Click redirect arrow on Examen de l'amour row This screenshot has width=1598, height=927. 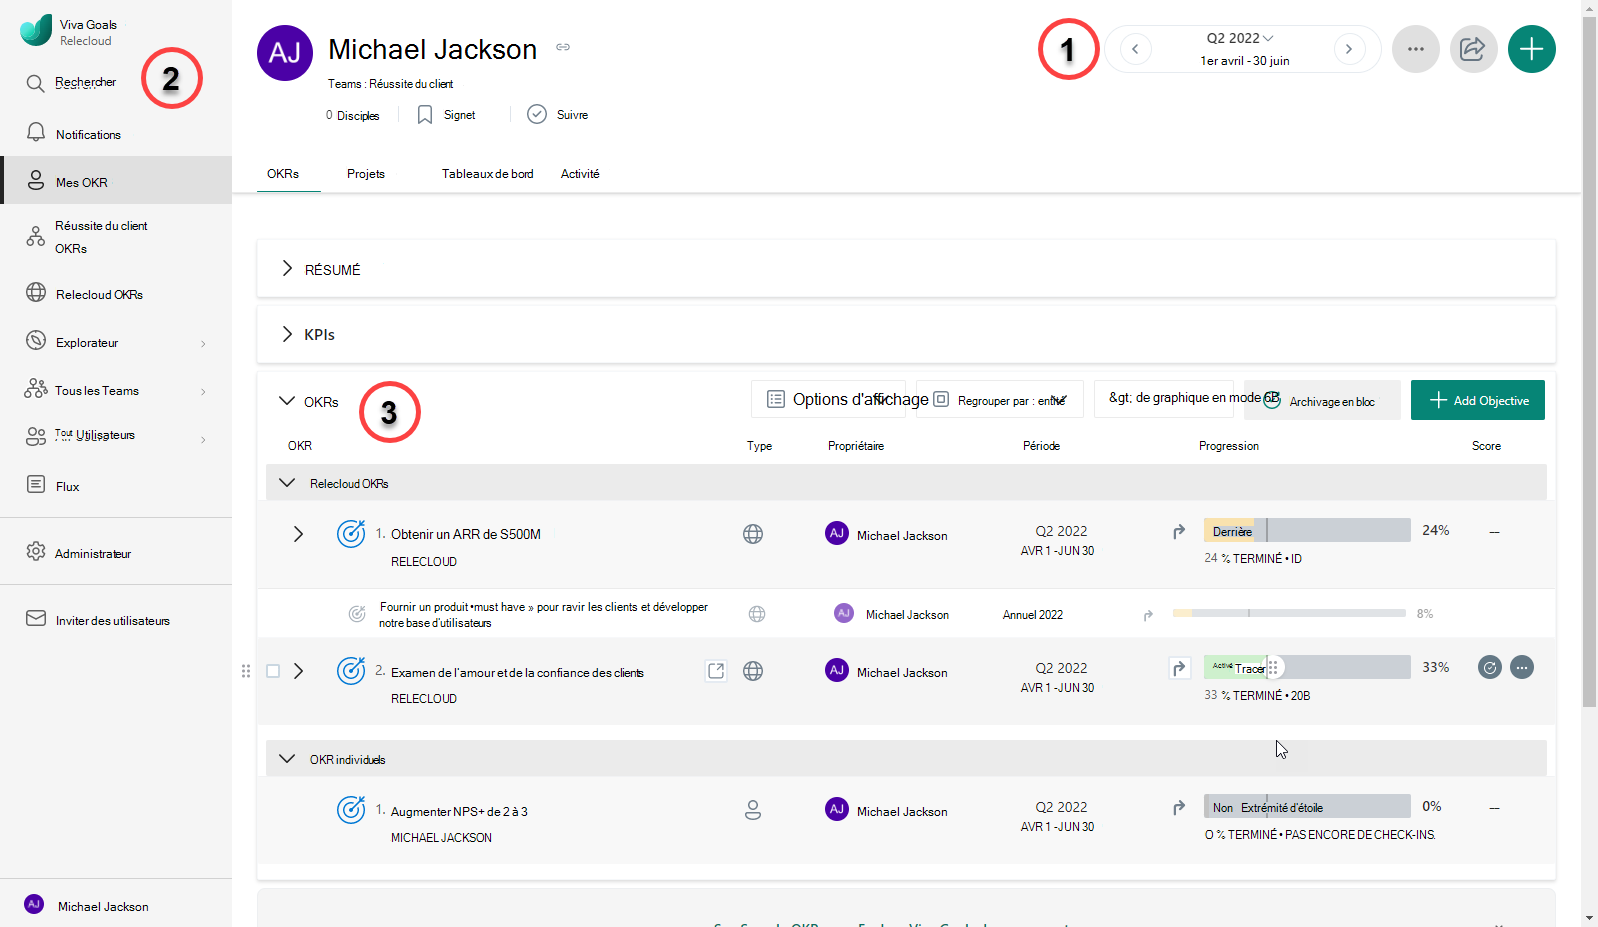tap(1179, 668)
